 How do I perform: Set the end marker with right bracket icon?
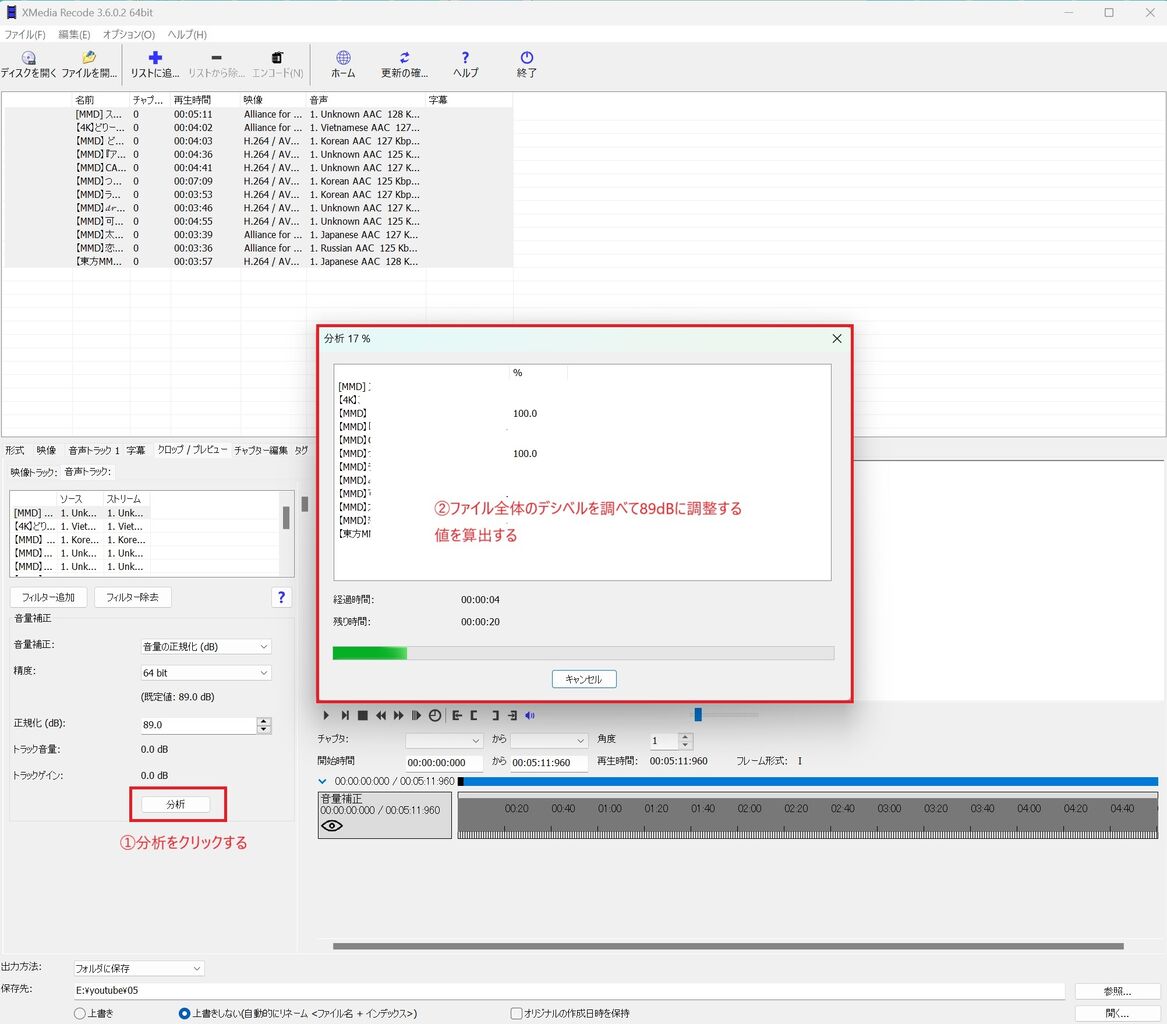pos(495,715)
